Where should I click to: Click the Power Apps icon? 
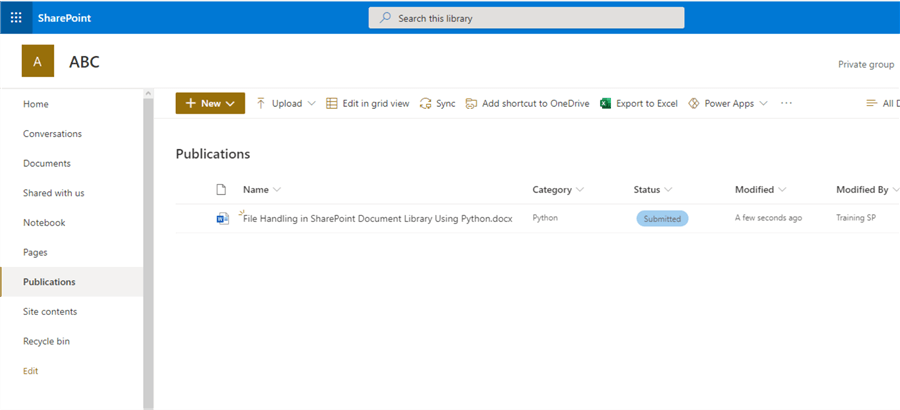coord(694,103)
